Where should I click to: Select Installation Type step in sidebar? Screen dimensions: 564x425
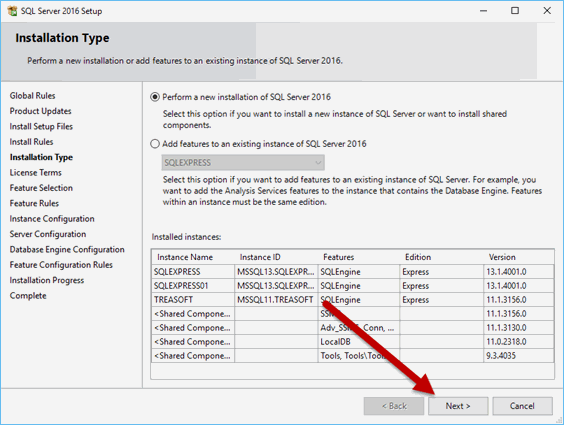(x=41, y=157)
